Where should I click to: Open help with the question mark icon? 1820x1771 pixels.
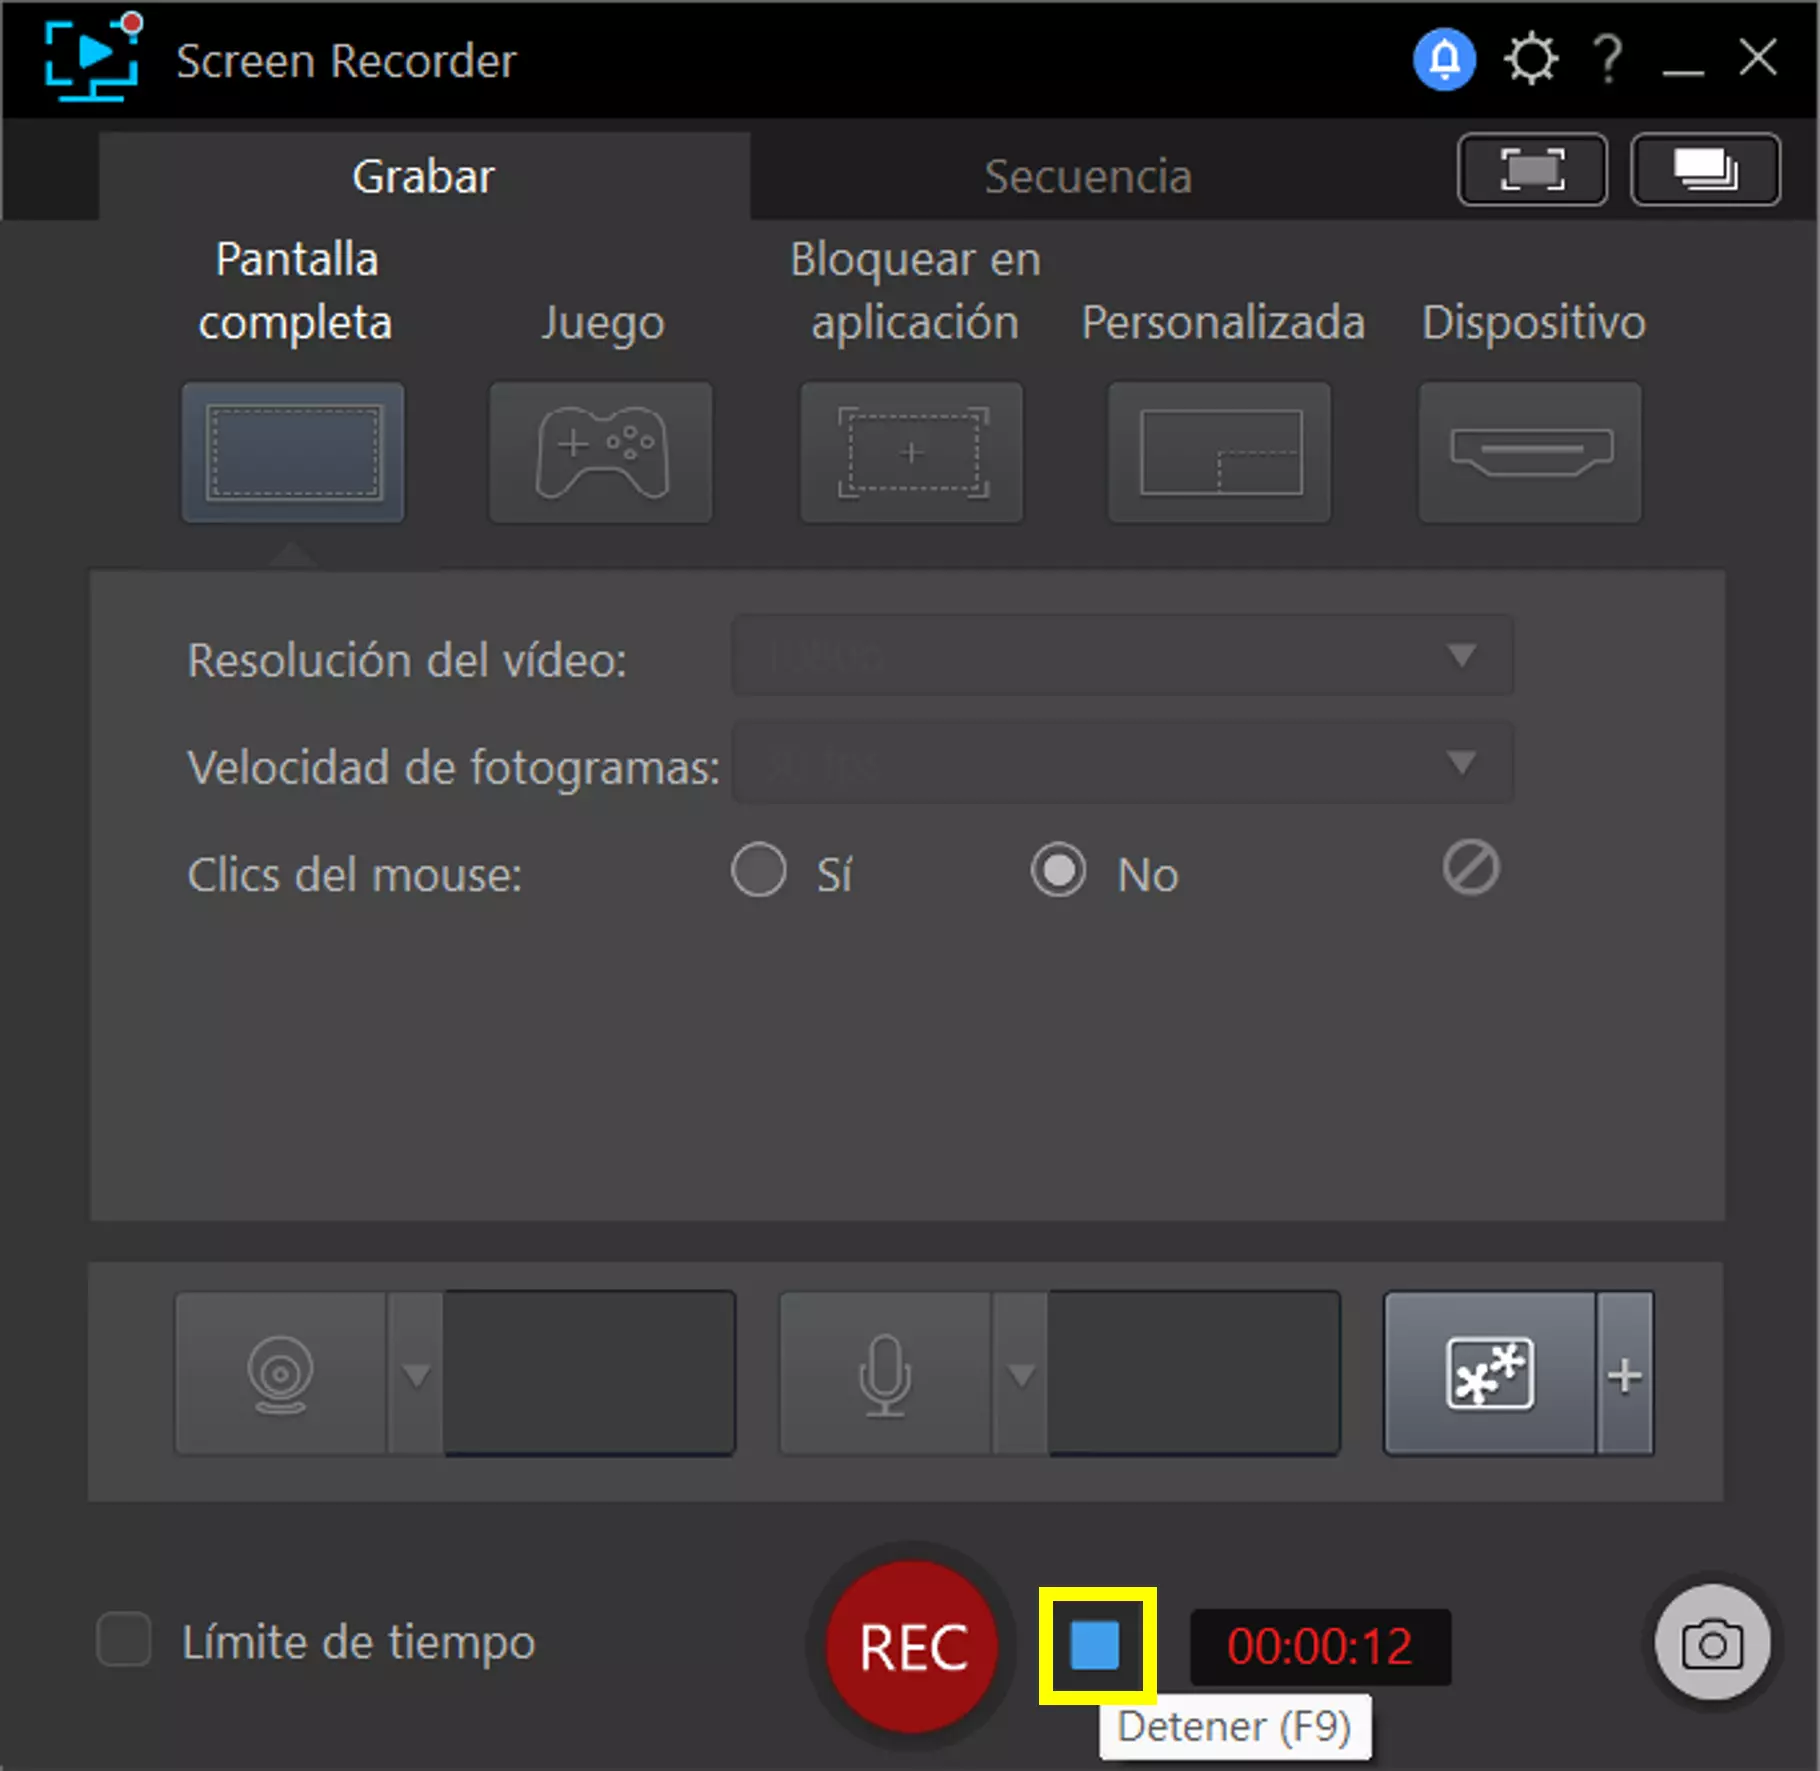click(x=1608, y=60)
